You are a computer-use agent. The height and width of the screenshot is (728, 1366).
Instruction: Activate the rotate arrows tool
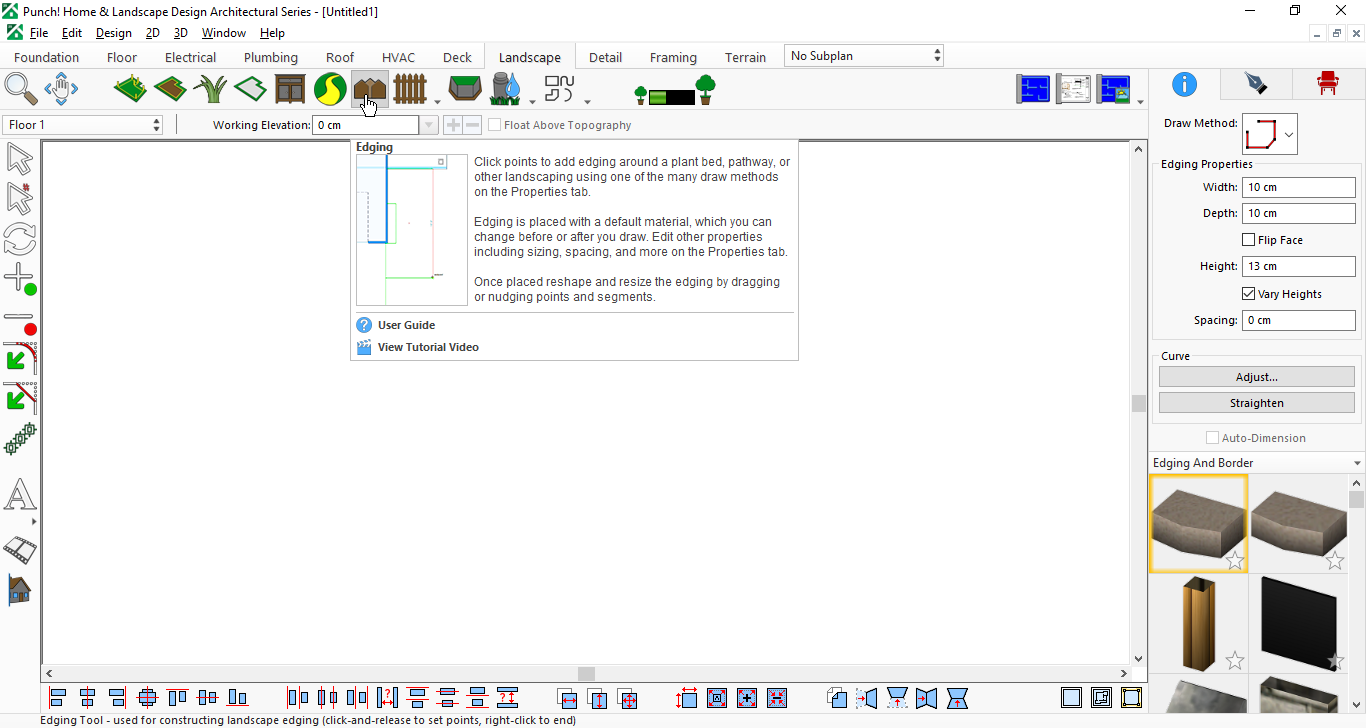pyautogui.click(x=20, y=239)
